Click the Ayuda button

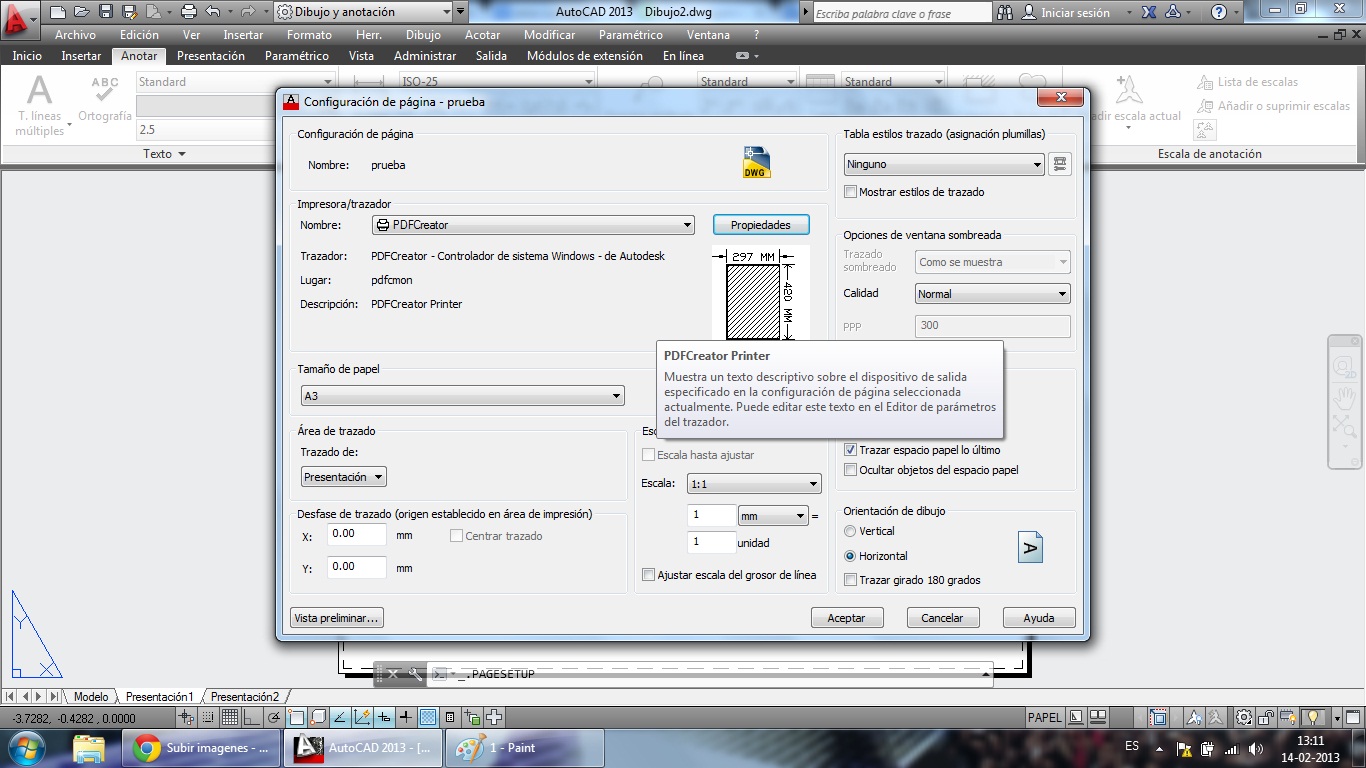tap(1039, 618)
